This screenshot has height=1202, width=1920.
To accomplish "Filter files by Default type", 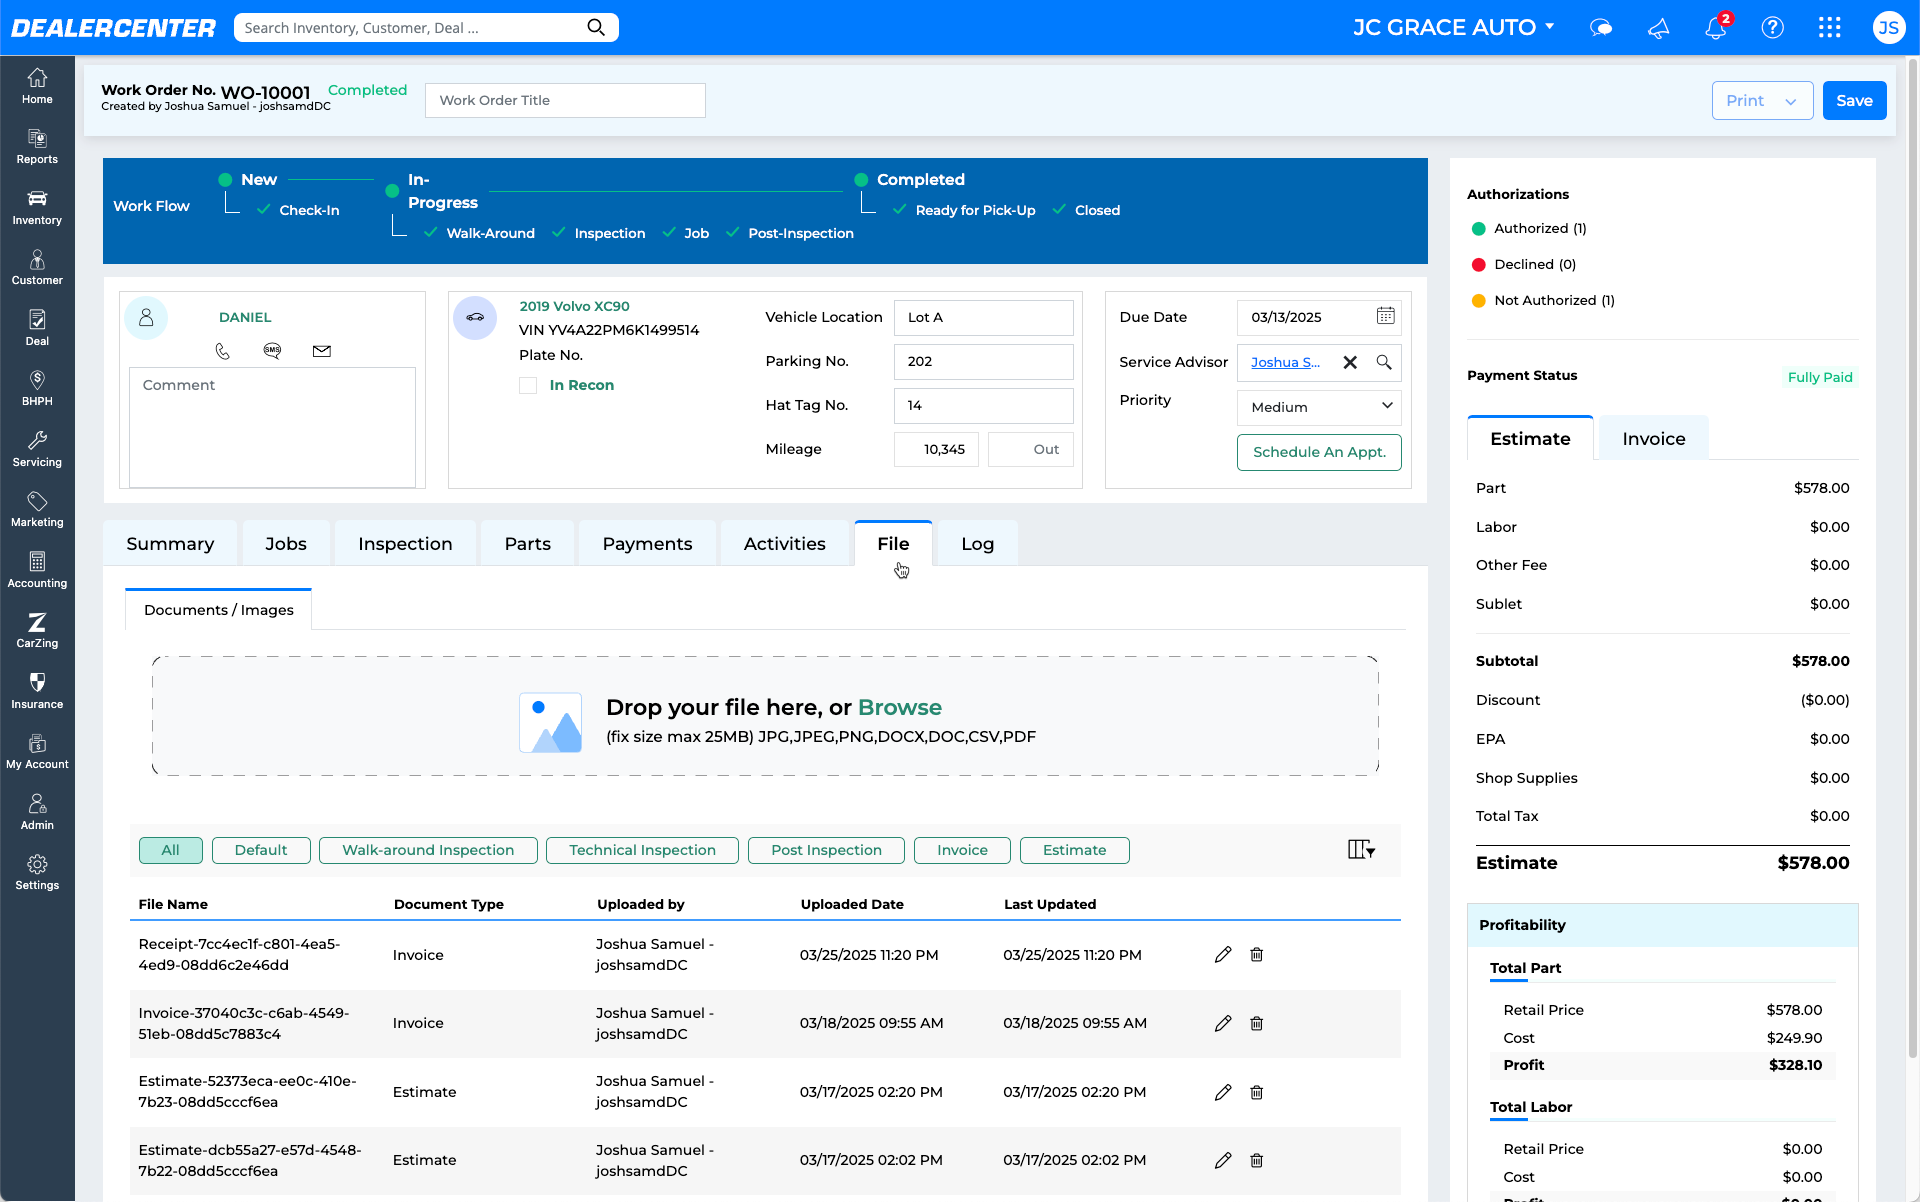I will click(x=261, y=850).
